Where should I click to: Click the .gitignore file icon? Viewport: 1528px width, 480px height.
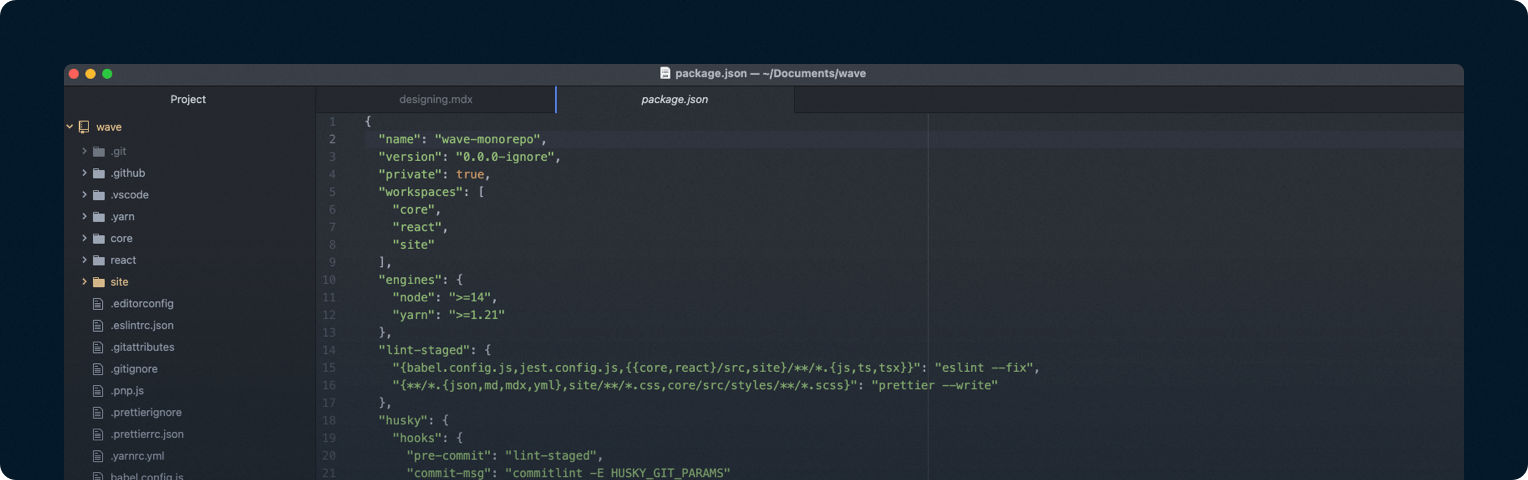pos(98,370)
